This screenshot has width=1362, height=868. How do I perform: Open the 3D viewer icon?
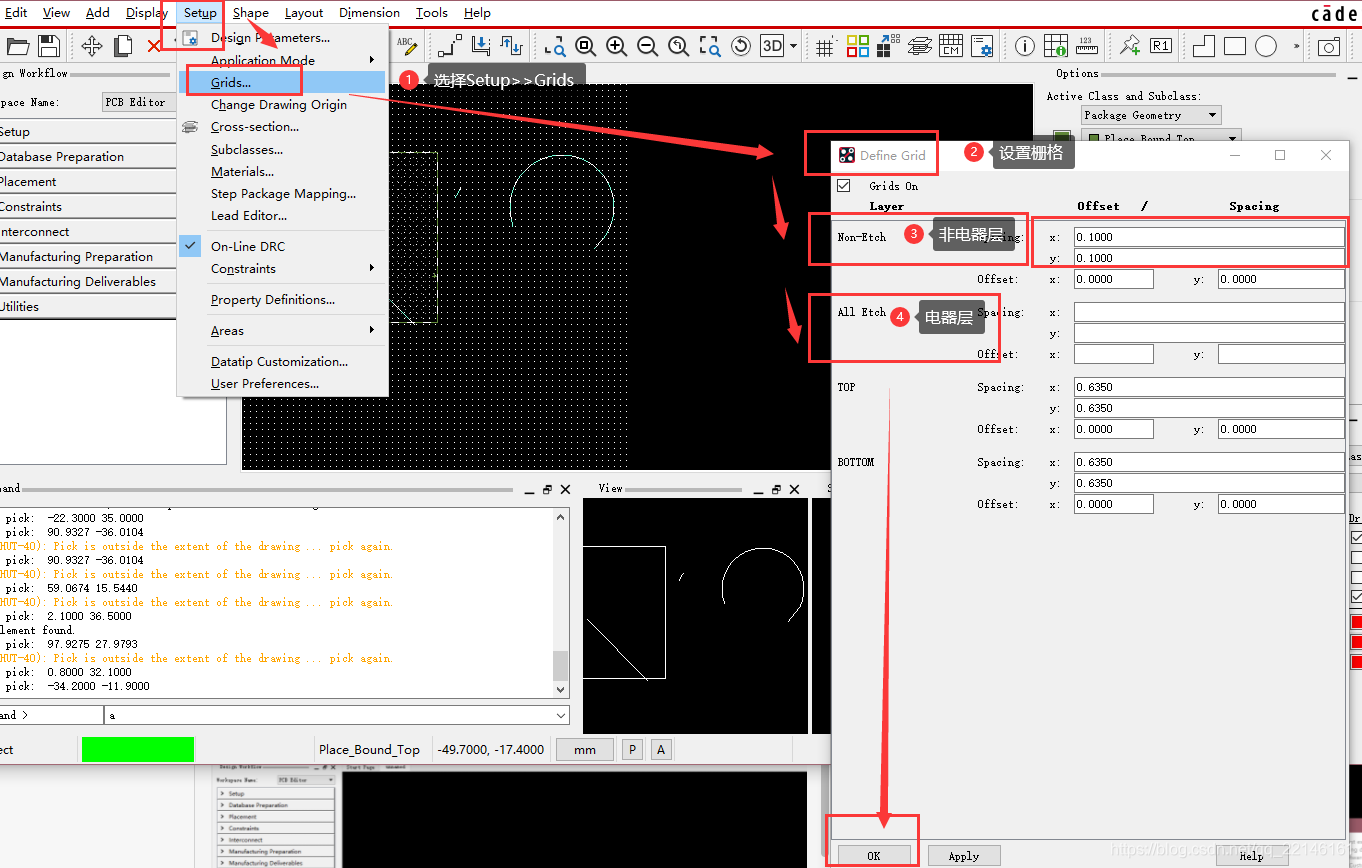[771, 46]
